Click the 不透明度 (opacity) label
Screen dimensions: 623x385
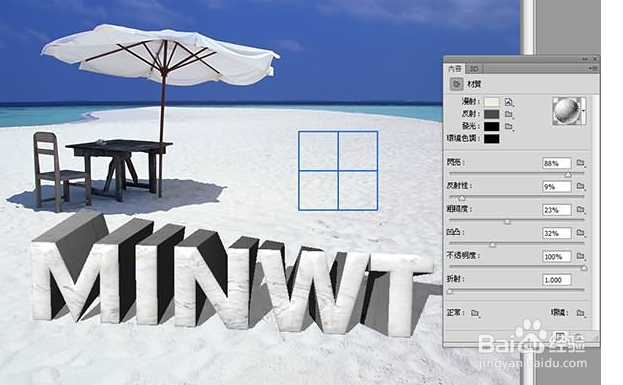[462, 256]
